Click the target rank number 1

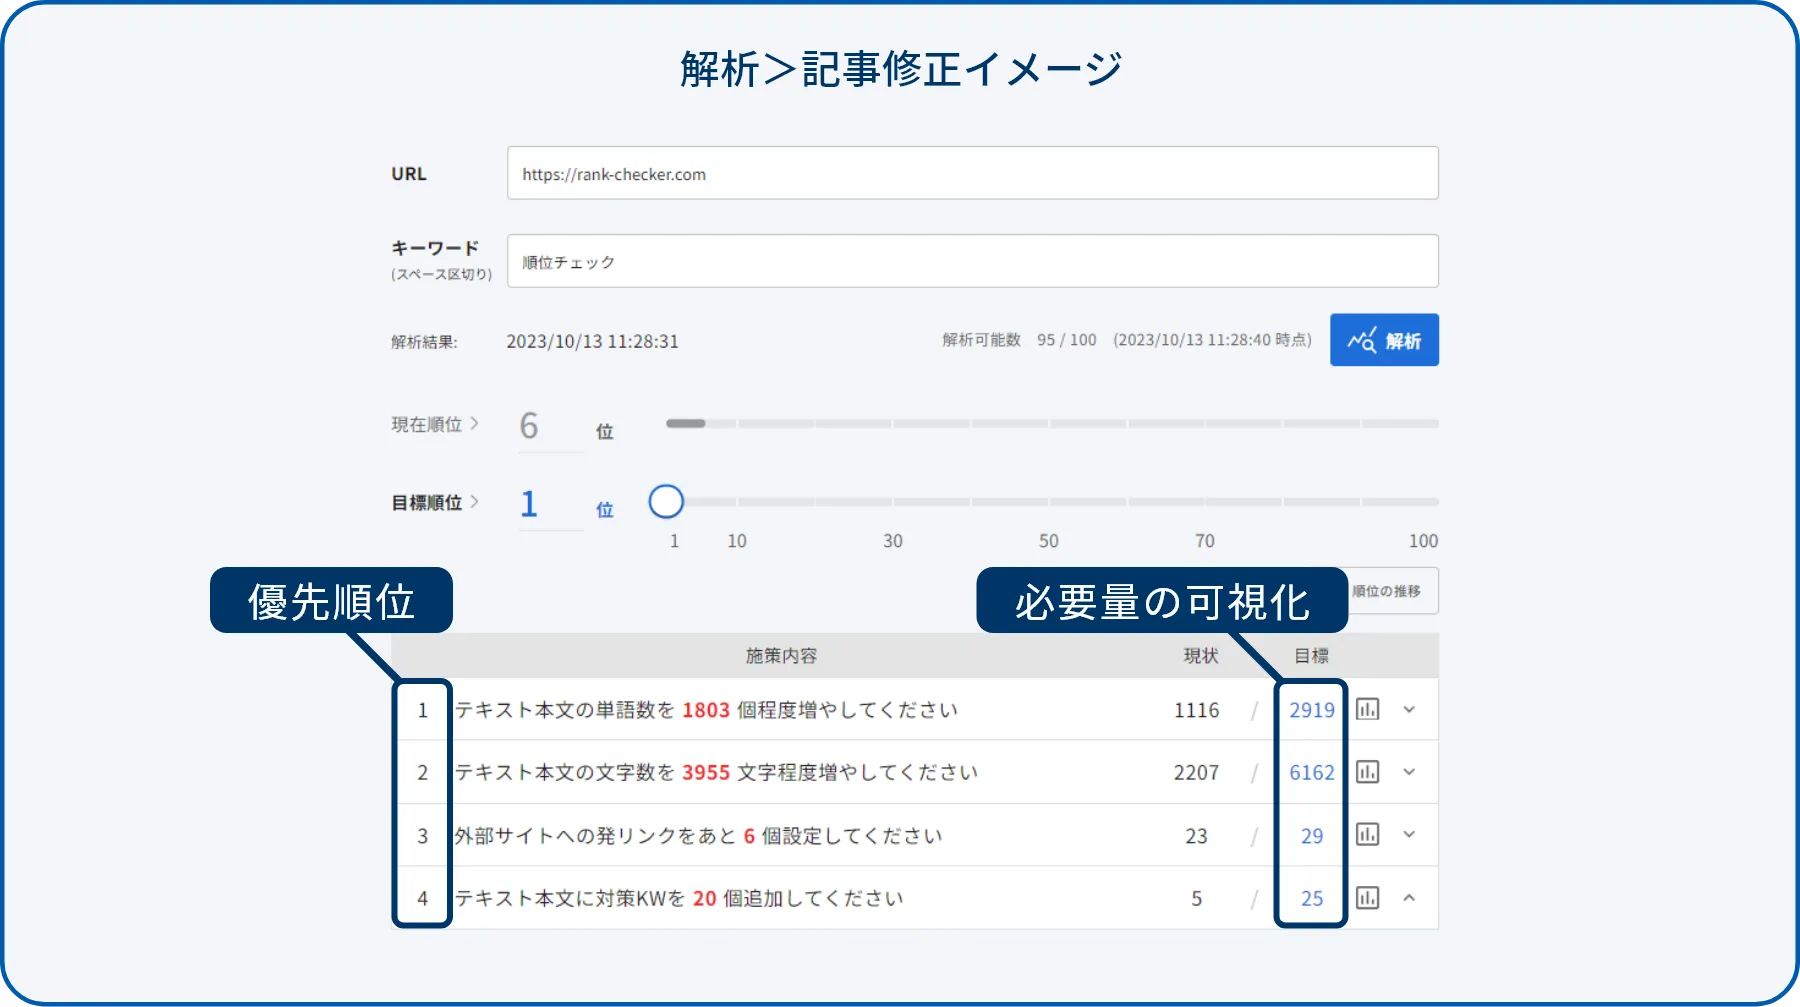529,503
